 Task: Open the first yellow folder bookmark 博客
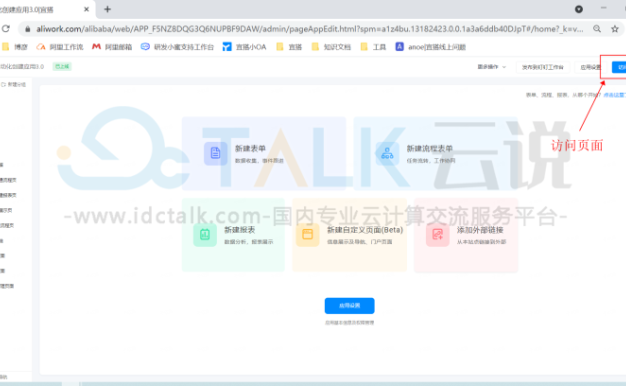[15, 47]
